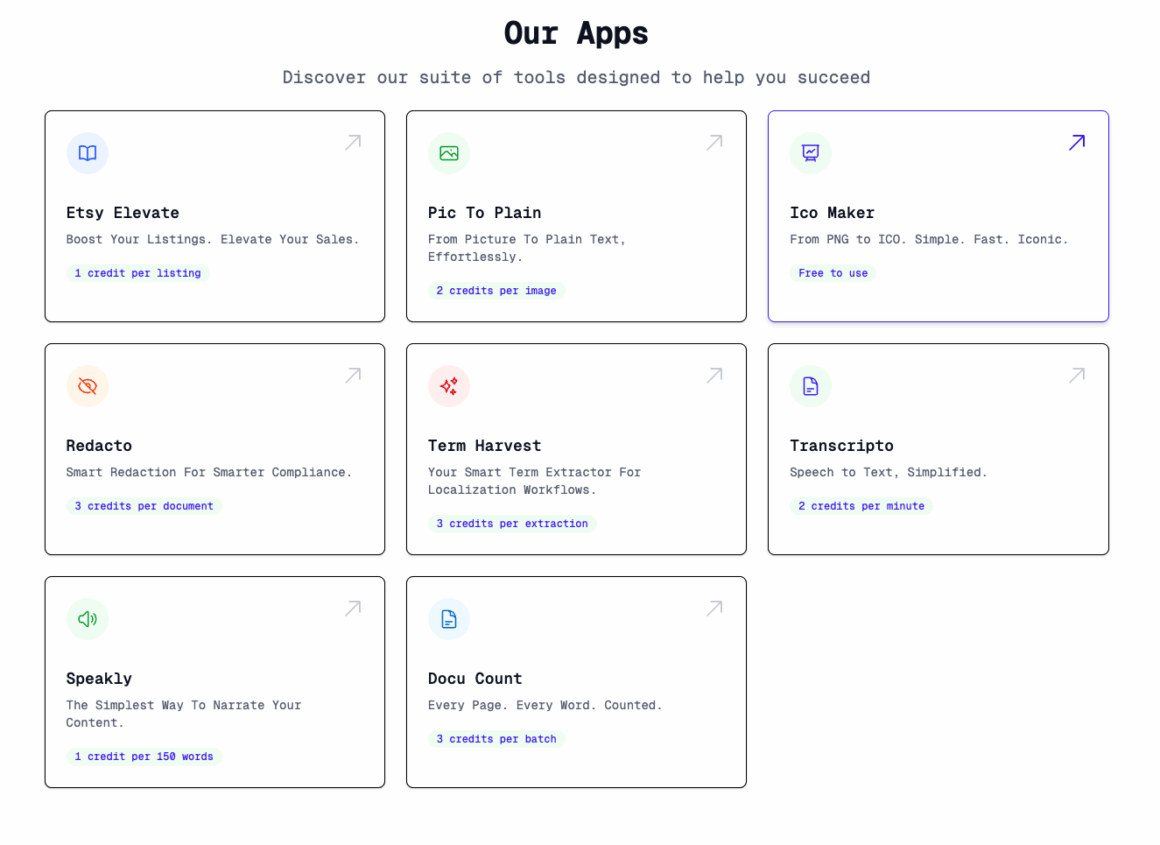Click the Speakly speaker volume icon
The width and height of the screenshot is (1160, 845).
click(x=87, y=619)
